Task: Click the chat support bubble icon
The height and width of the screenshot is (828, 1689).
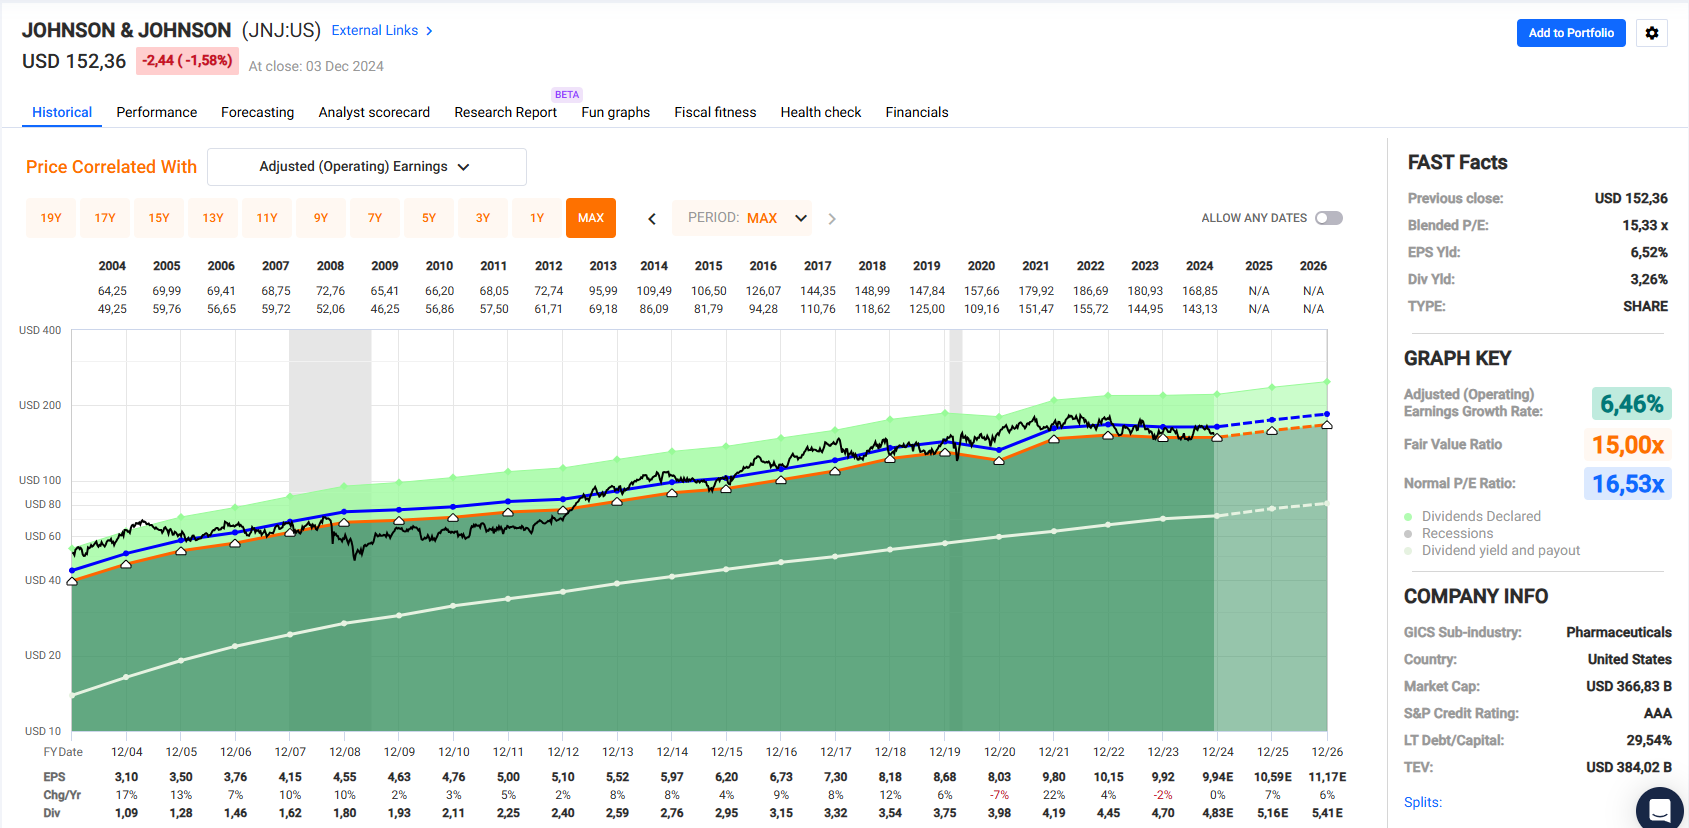Action: click(1659, 808)
